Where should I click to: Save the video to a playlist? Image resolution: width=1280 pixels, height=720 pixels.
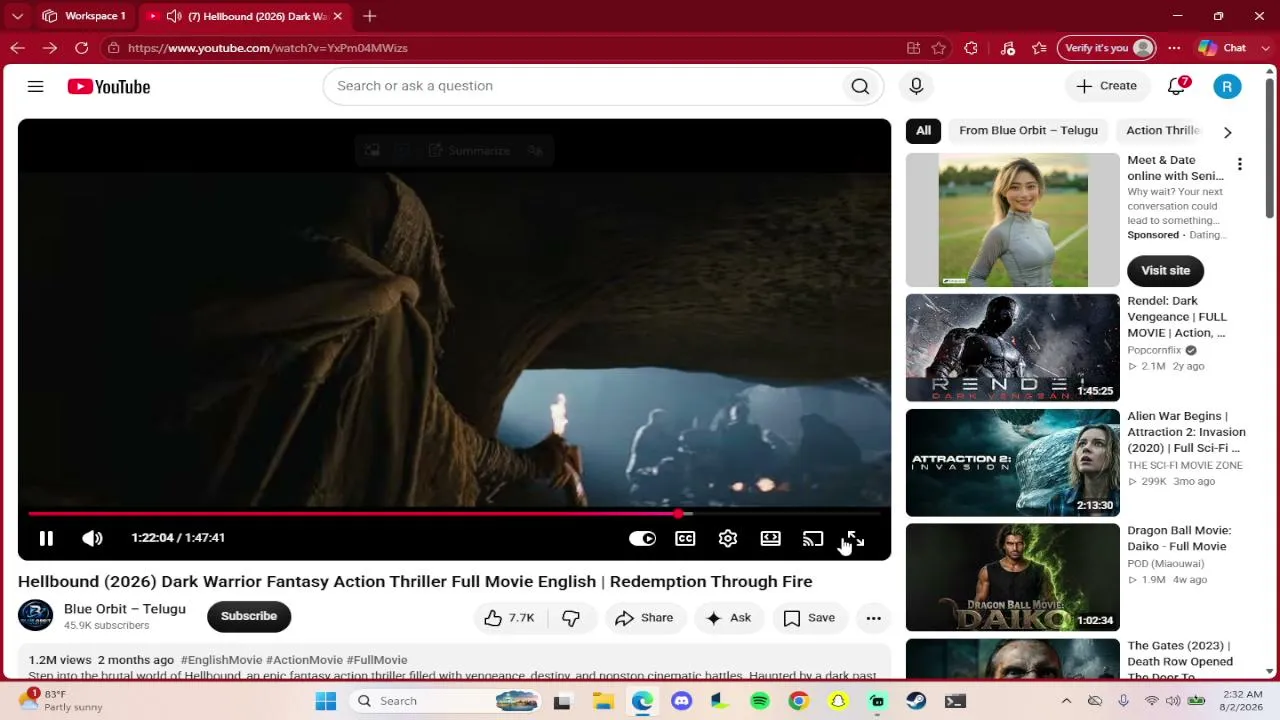coord(809,618)
